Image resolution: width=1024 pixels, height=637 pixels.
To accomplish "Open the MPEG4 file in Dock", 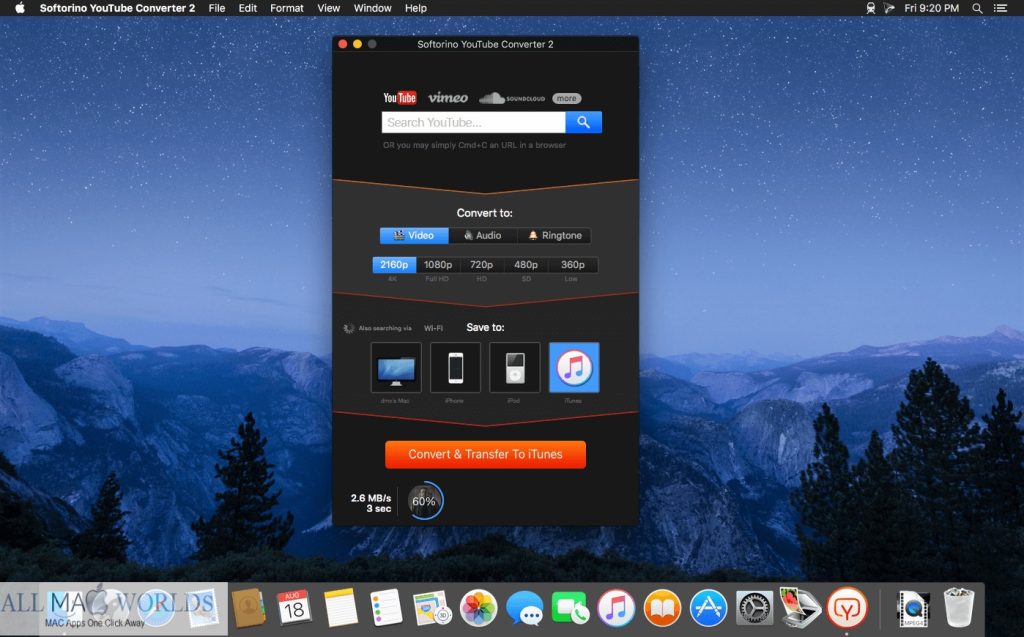I will click(x=913, y=608).
